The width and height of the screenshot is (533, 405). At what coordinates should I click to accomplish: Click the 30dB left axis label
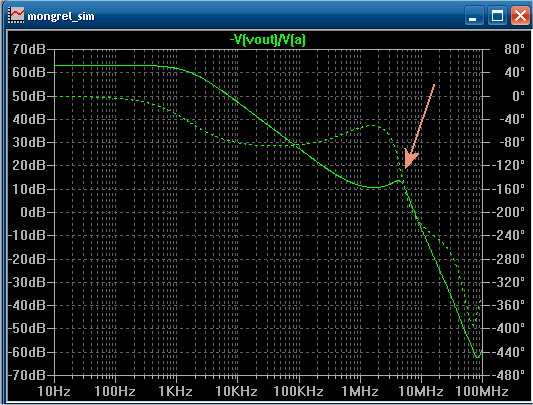tap(29, 142)
